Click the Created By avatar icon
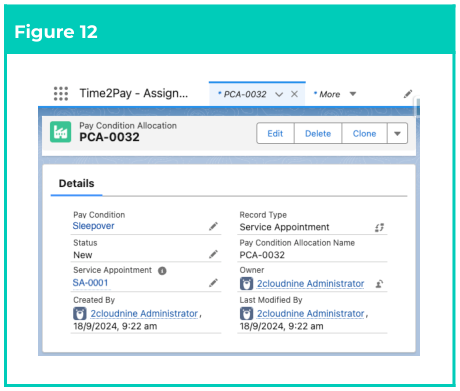The image size is (460, 391). [x=80, y=314]
